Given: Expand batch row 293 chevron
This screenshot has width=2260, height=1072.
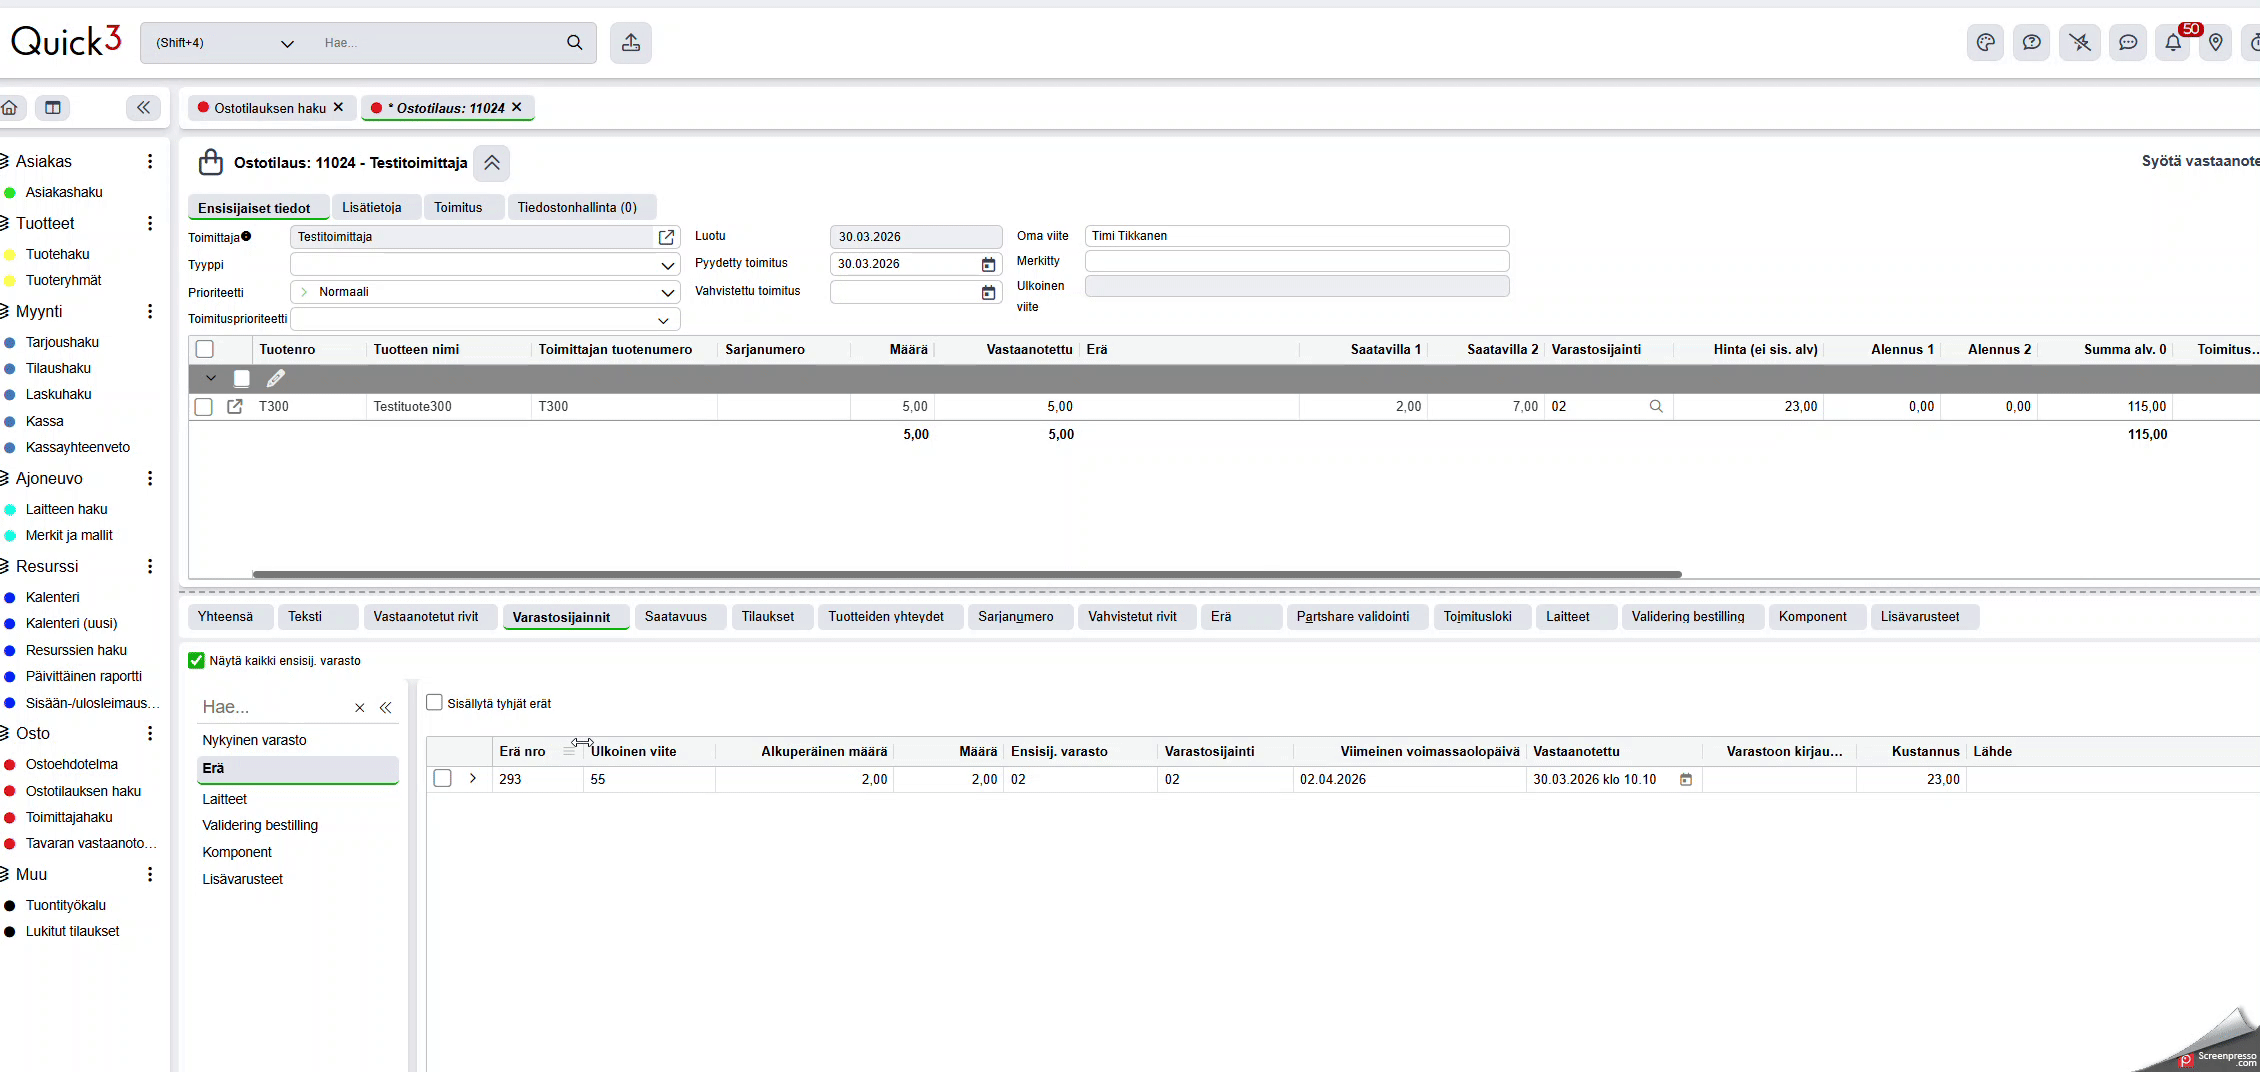Looking at the screenshot, I should (x=473, y=778).
